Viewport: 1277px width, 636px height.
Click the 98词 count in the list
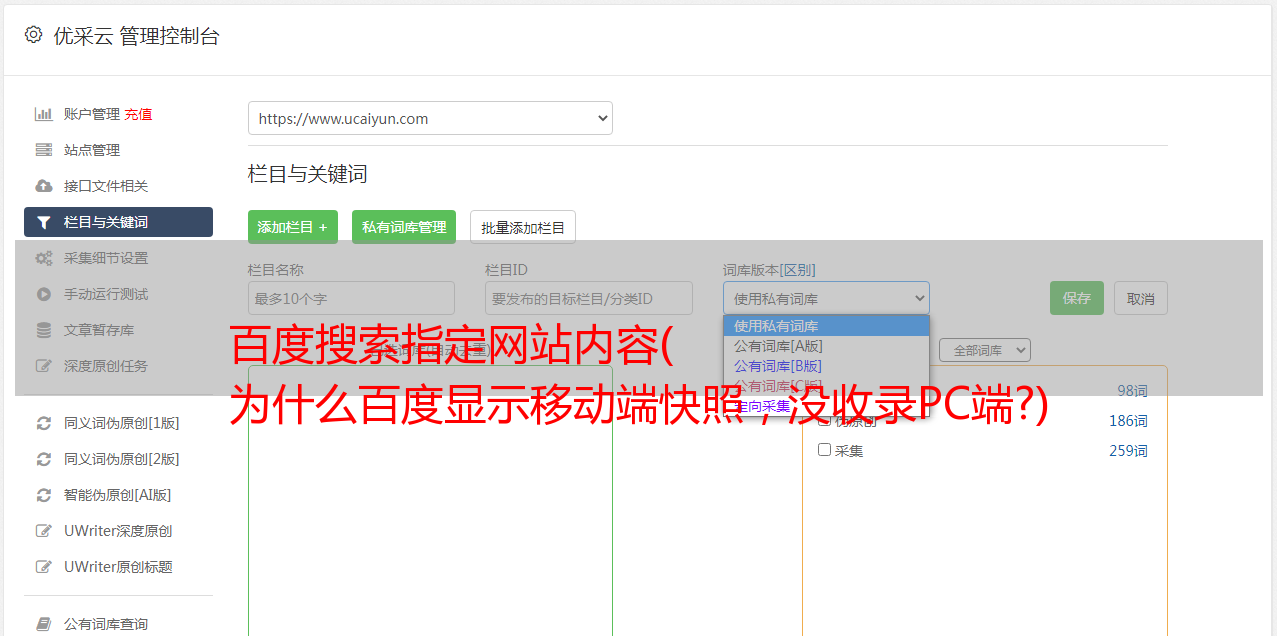(x=1132, y=391)
